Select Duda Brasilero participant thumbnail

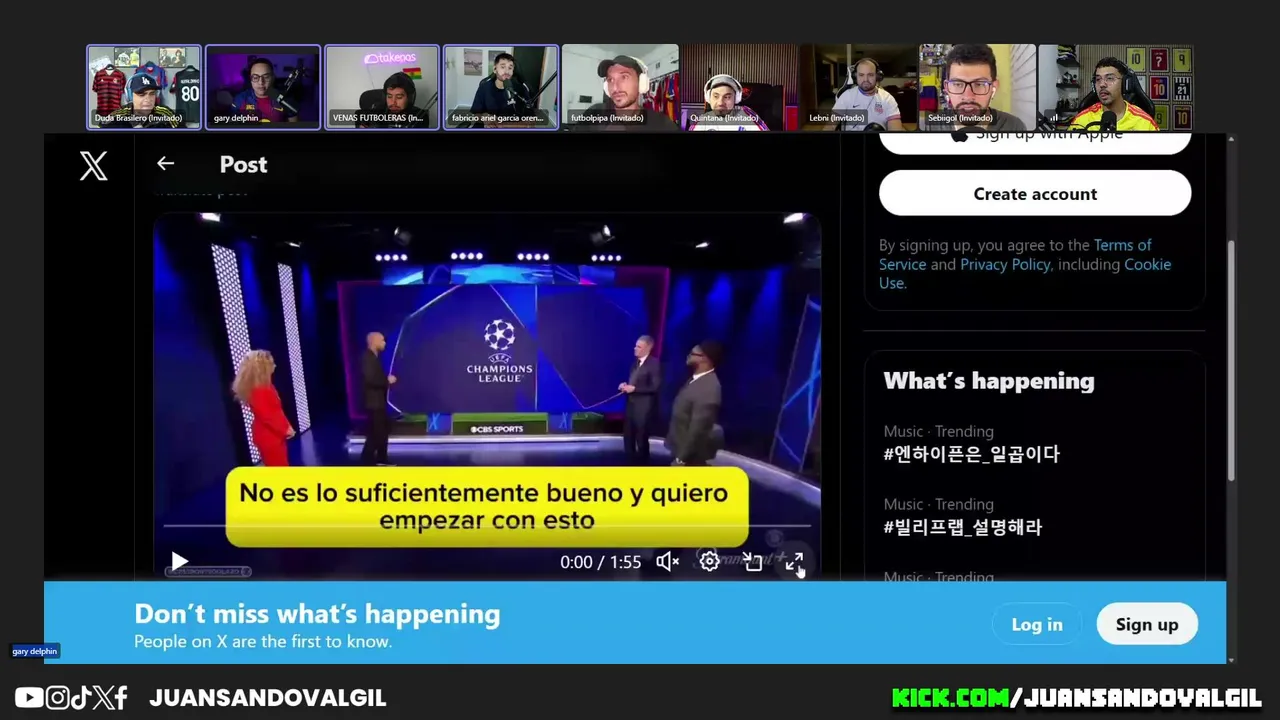pos(144,87)
